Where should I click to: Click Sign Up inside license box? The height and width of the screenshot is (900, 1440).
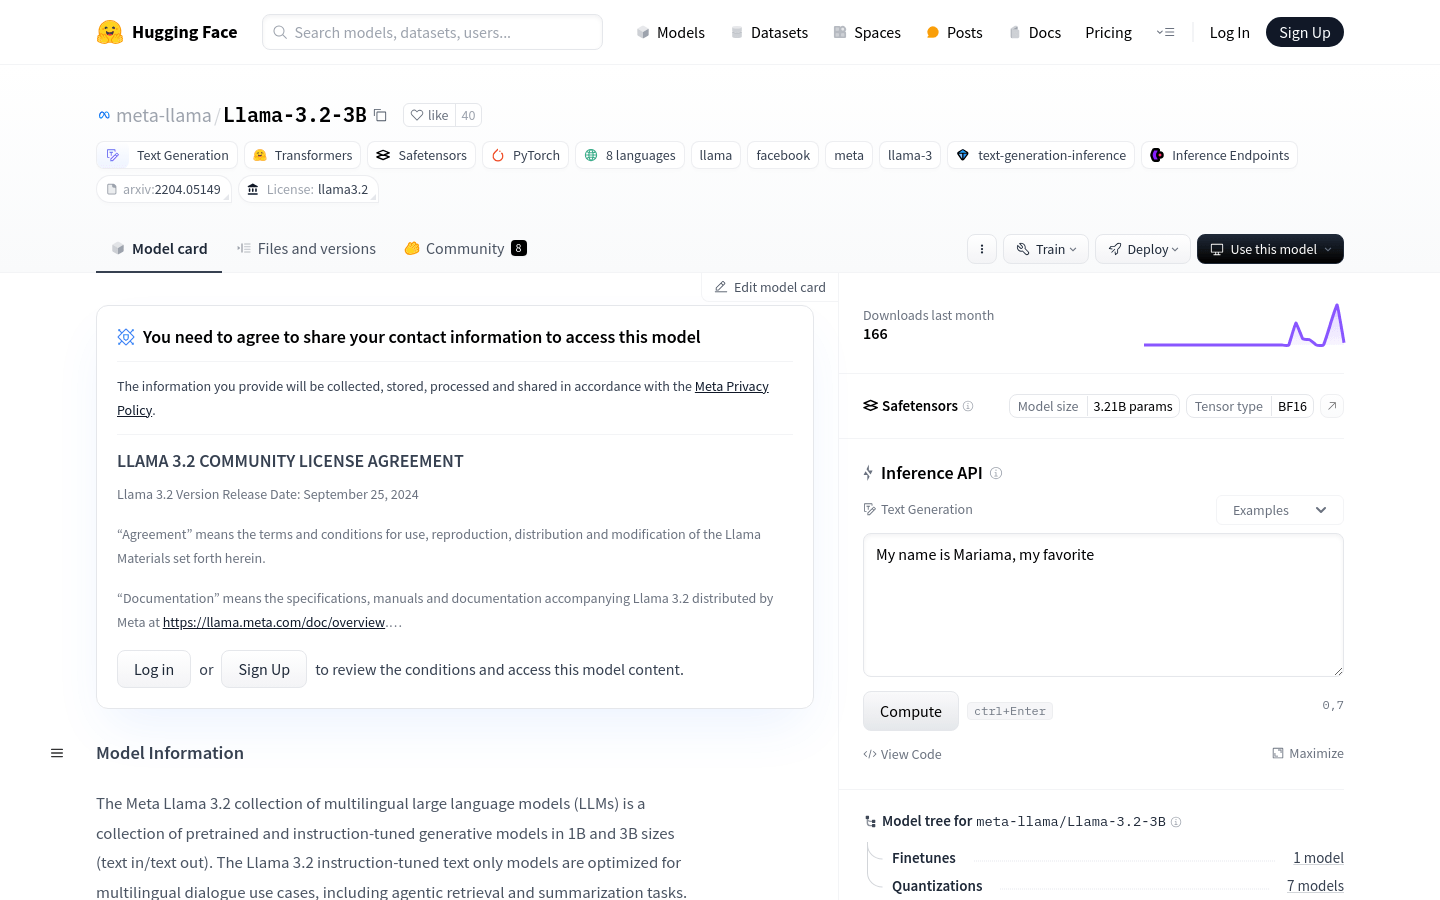(264, 669)
